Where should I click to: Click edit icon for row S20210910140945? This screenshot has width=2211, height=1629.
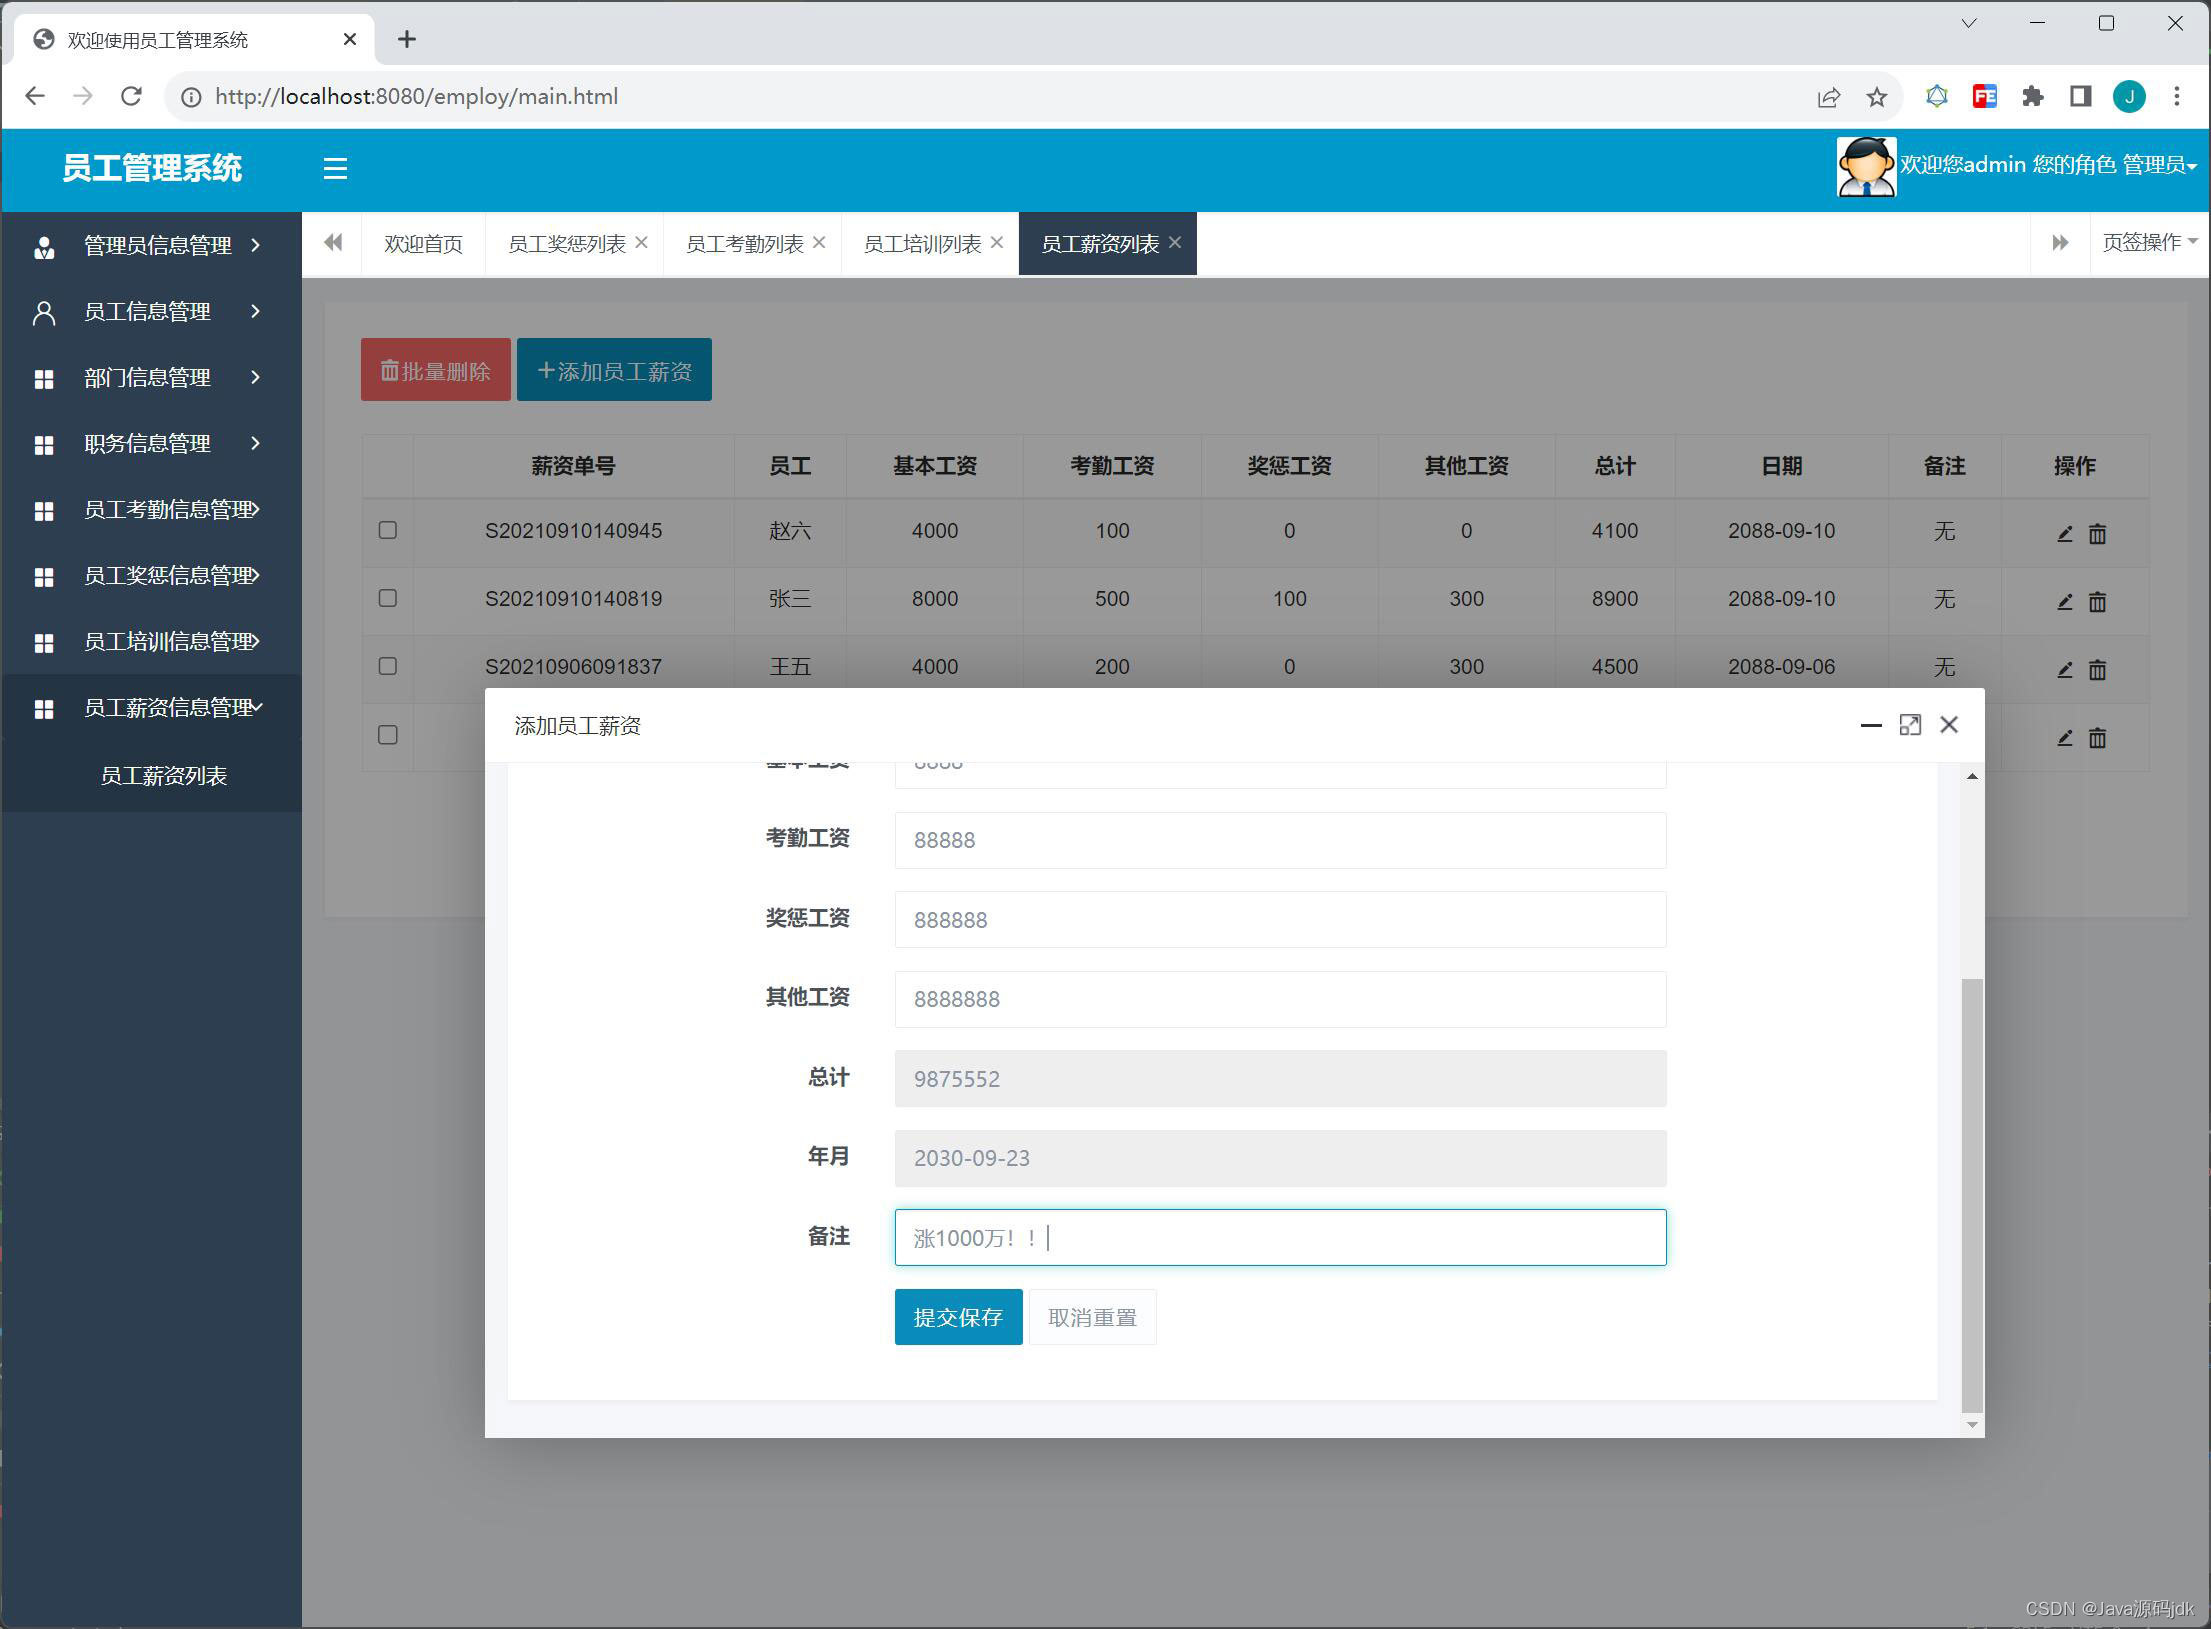click(2064, 533)
